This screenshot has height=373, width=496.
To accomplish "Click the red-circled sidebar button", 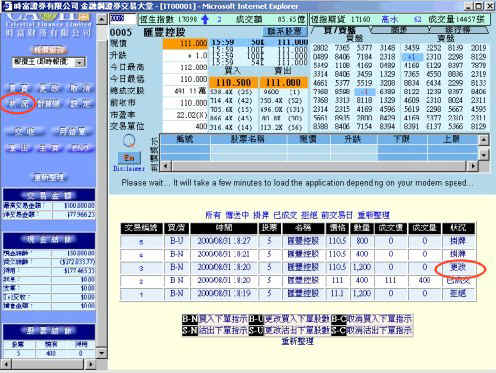I will pos(19,104).
